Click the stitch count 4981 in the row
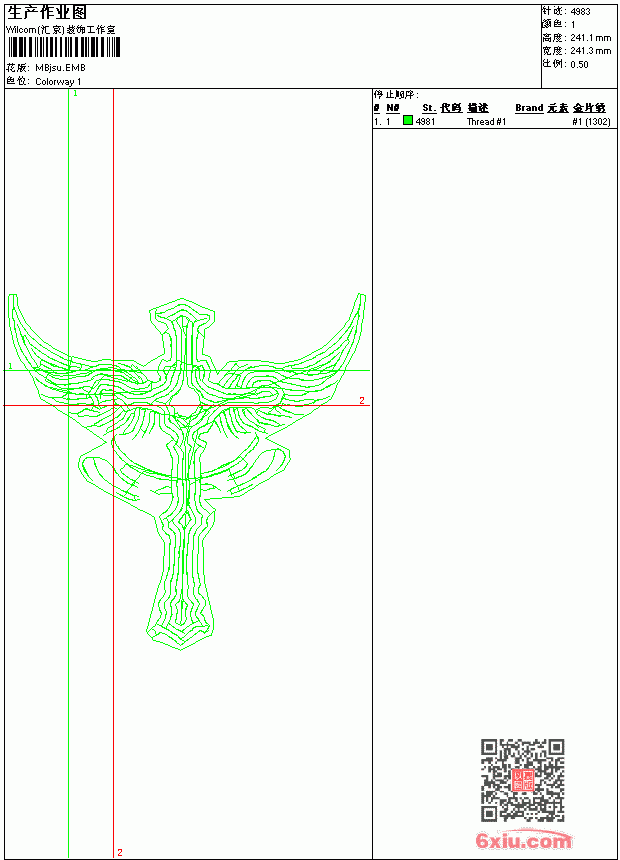620x860 pixels. click(425, 122)
